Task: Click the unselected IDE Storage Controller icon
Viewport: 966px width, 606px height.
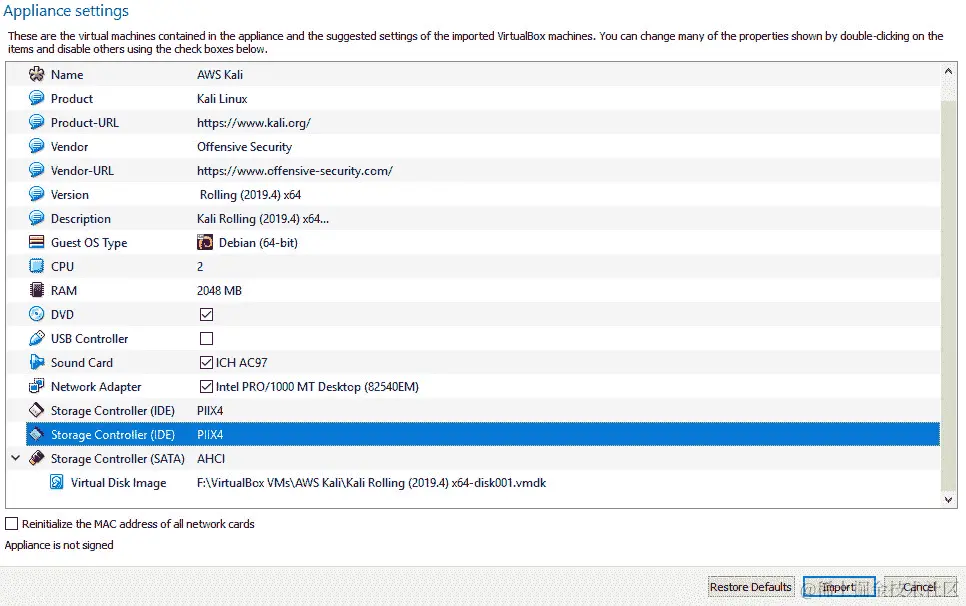Action: click(x=36, y=410)
